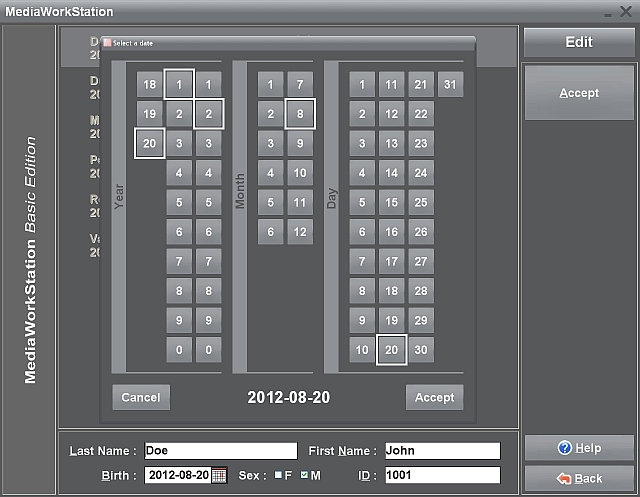
Task: Select century 19 in Year column
Action: (149, 114)
